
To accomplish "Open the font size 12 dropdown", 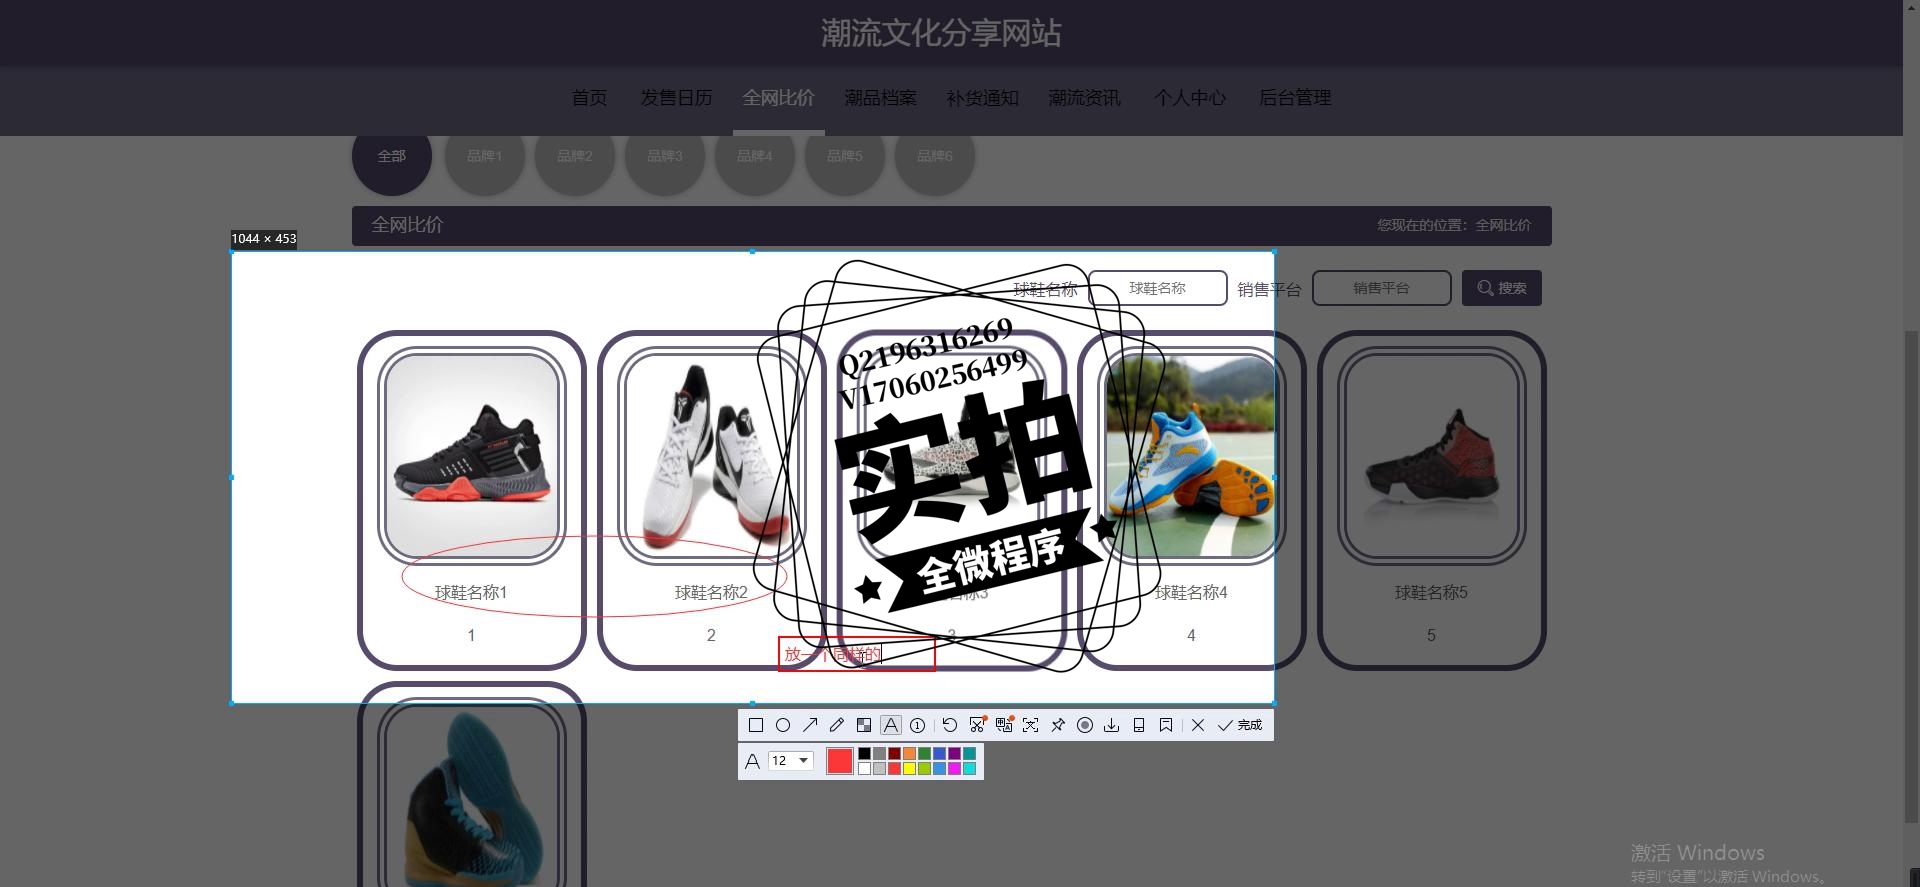I will coord(790,761).
